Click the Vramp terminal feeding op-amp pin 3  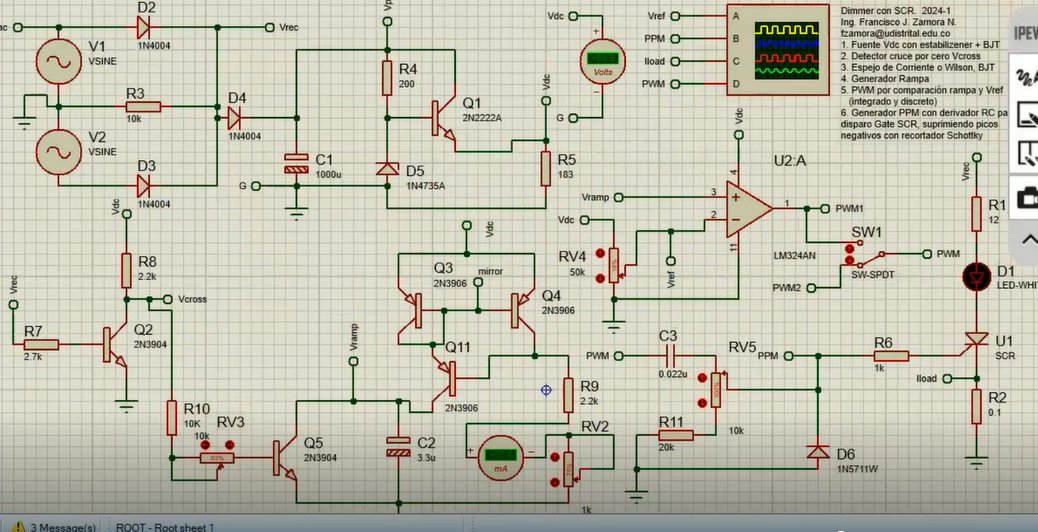(618, 197)
